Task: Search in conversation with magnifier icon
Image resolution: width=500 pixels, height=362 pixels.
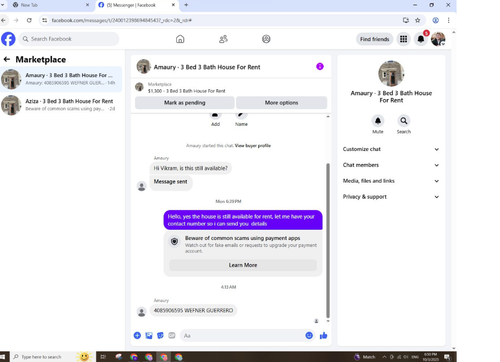Action: pyautogui.click(x=404, y=121)
